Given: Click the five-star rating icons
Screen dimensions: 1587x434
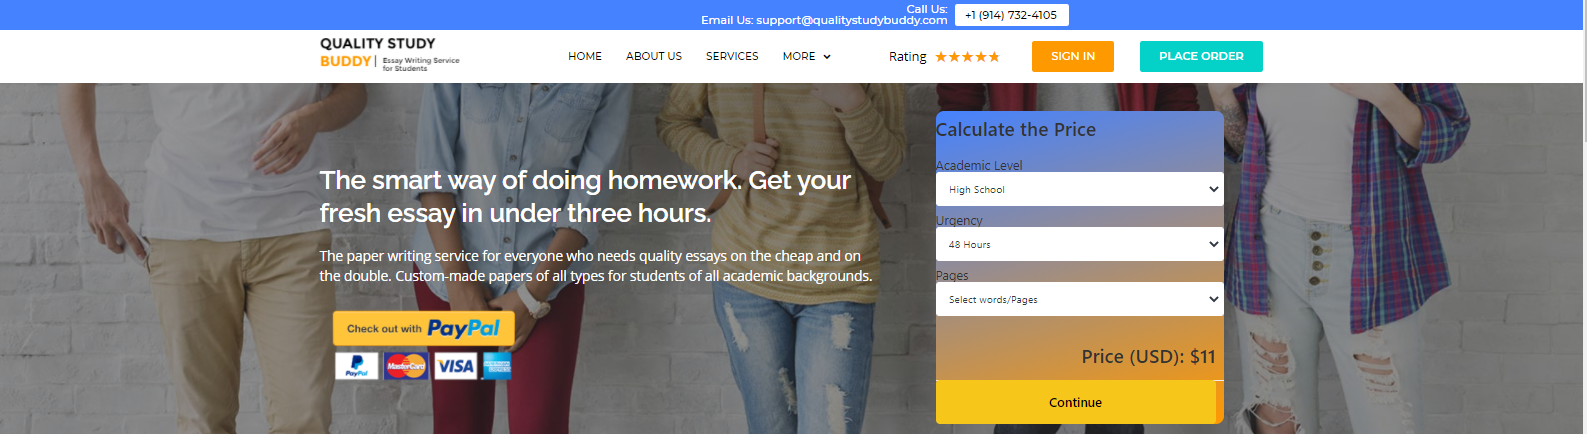Looking at the screenshot, I should click(x=967, y=57).
